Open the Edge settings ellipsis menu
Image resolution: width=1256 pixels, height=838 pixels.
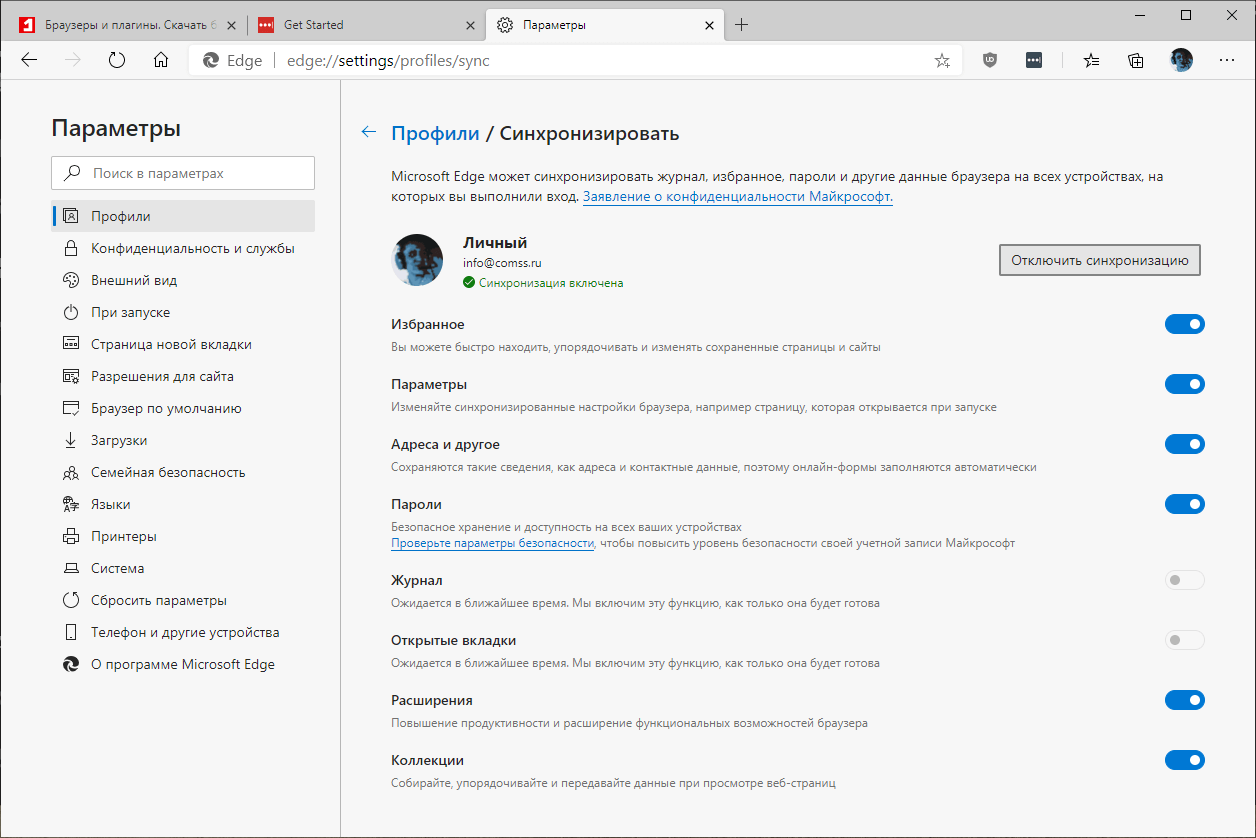pos(1227,60)
